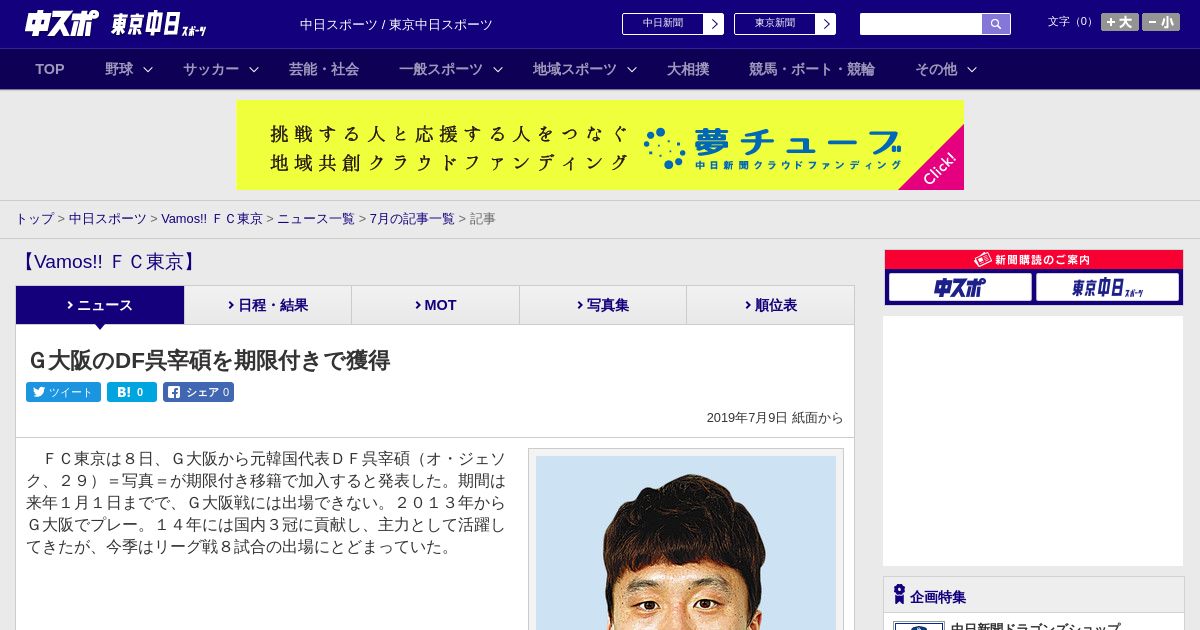Expand chevron next to サッカー
1200x630 pixels.
click(254, 69)
